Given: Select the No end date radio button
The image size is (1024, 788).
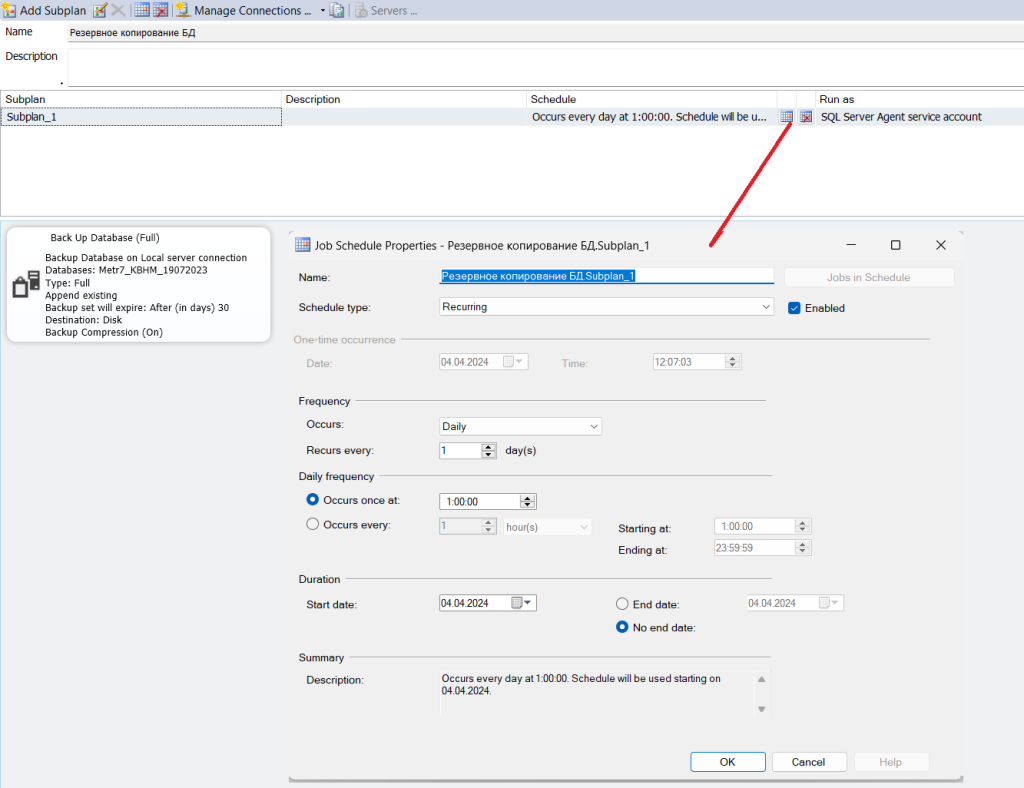Looking at the screenshot, I should 622,627.
